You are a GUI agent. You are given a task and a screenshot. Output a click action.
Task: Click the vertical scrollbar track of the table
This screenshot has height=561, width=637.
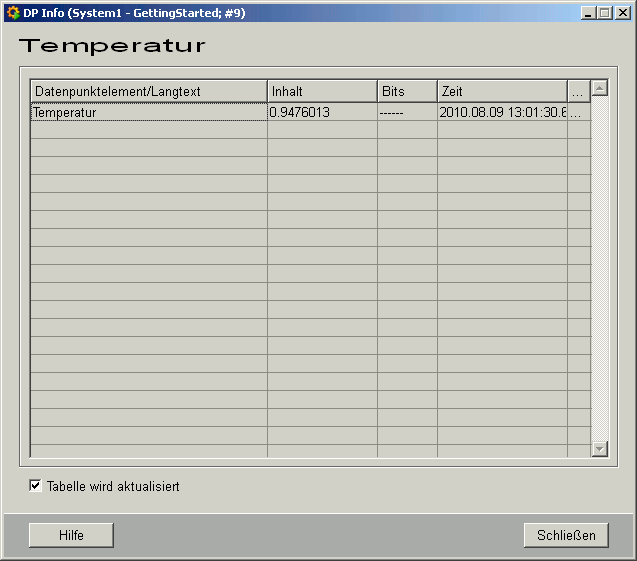point(600,270)
